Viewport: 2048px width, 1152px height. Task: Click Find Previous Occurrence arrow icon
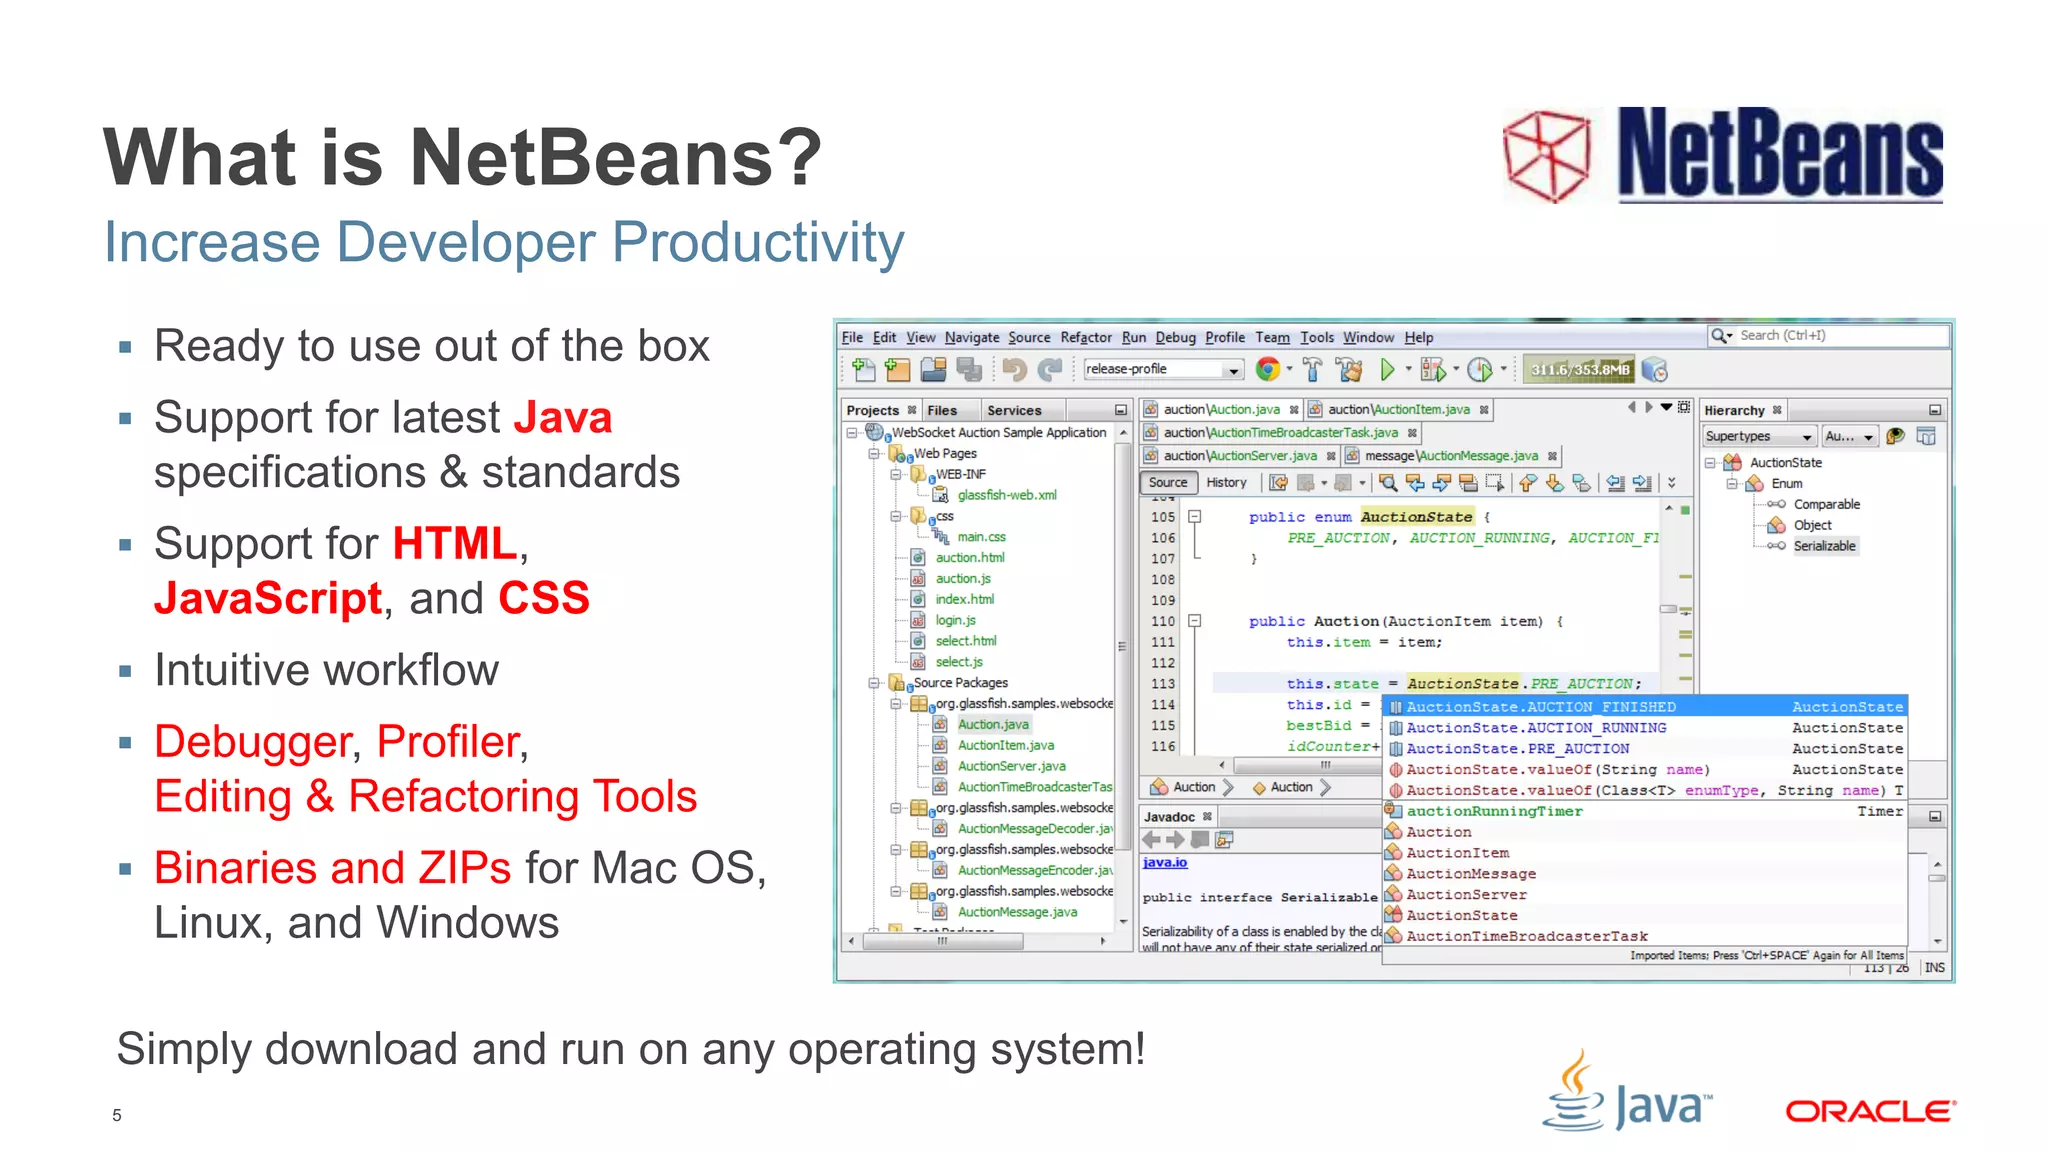tap(1415, 483)
